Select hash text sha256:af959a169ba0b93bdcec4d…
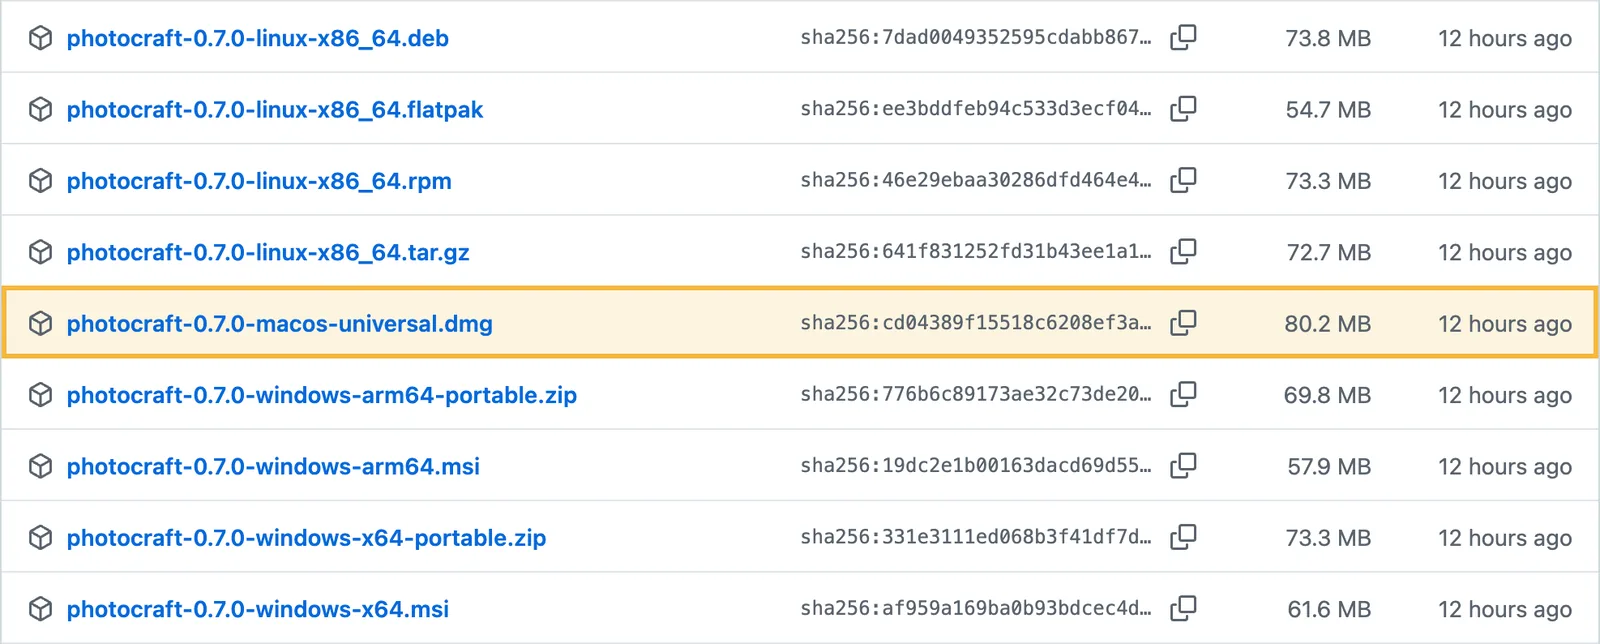Screen dimensions: 1600x644 click(x=976, y=608)
